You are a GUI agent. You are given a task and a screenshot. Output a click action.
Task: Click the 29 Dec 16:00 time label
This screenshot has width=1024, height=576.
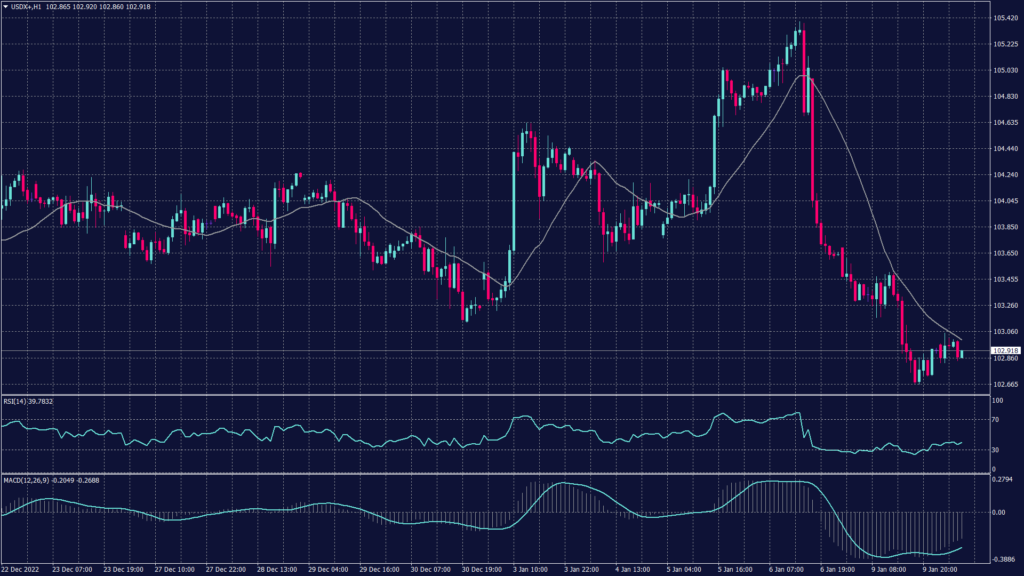tap(378, 568)
